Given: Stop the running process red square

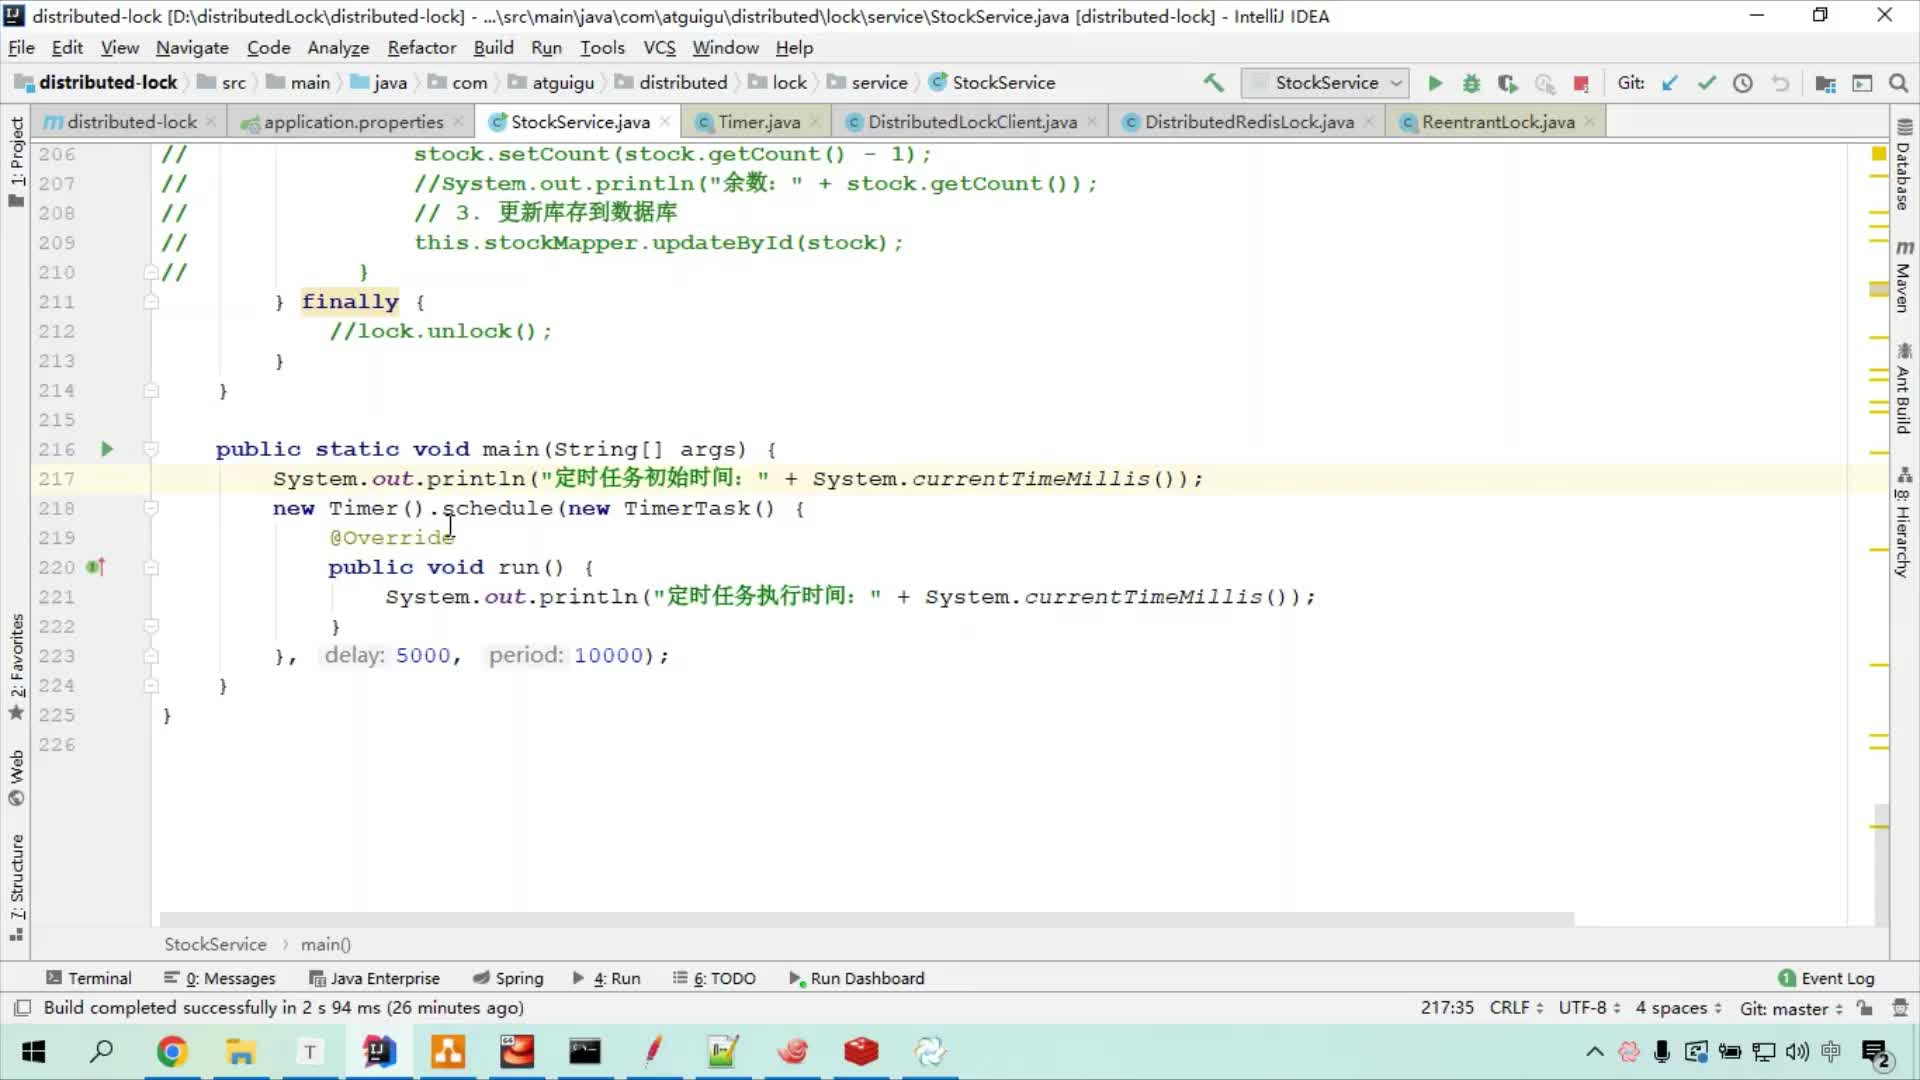Looking at the screenshot, I should [x=1581, y=83].
